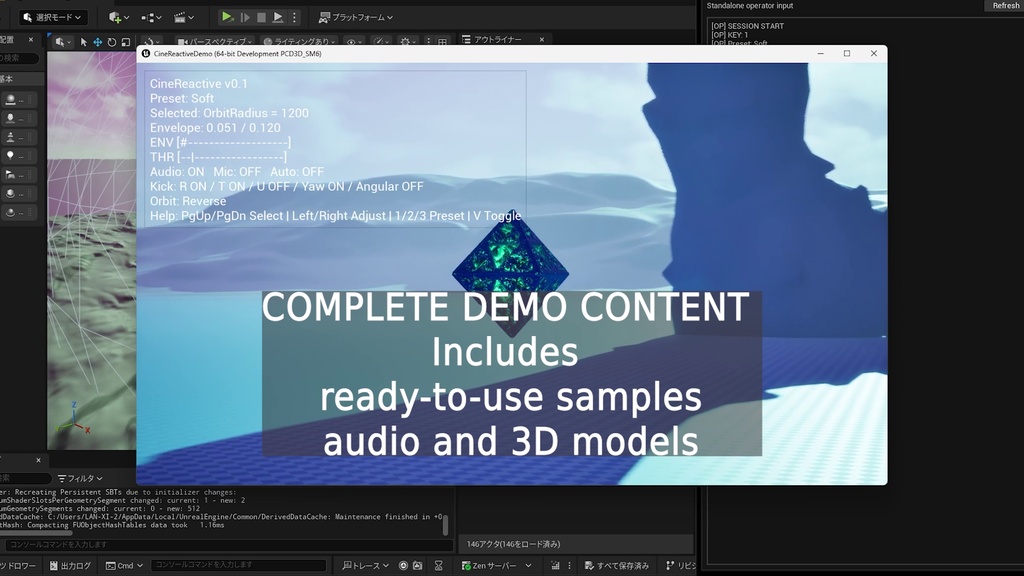This screenshot has height=576, width=1024.
Task: Minimize the CineReactiveDemo window
Action: point(820,54)
